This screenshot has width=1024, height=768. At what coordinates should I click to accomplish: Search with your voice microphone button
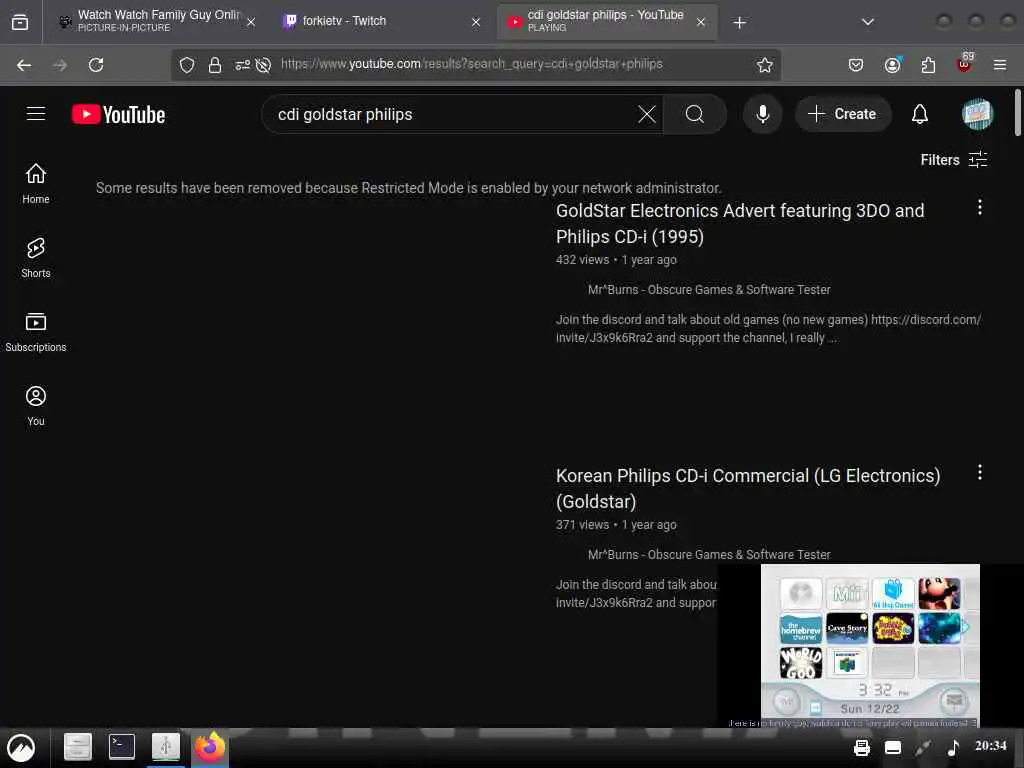tap(762, 114)
